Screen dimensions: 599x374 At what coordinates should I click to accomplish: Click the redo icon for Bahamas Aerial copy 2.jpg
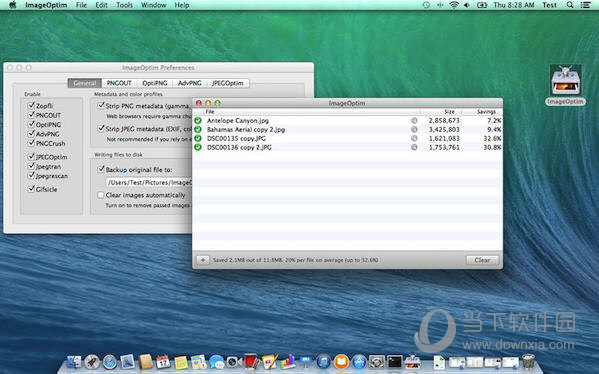[x=414, y=130]
